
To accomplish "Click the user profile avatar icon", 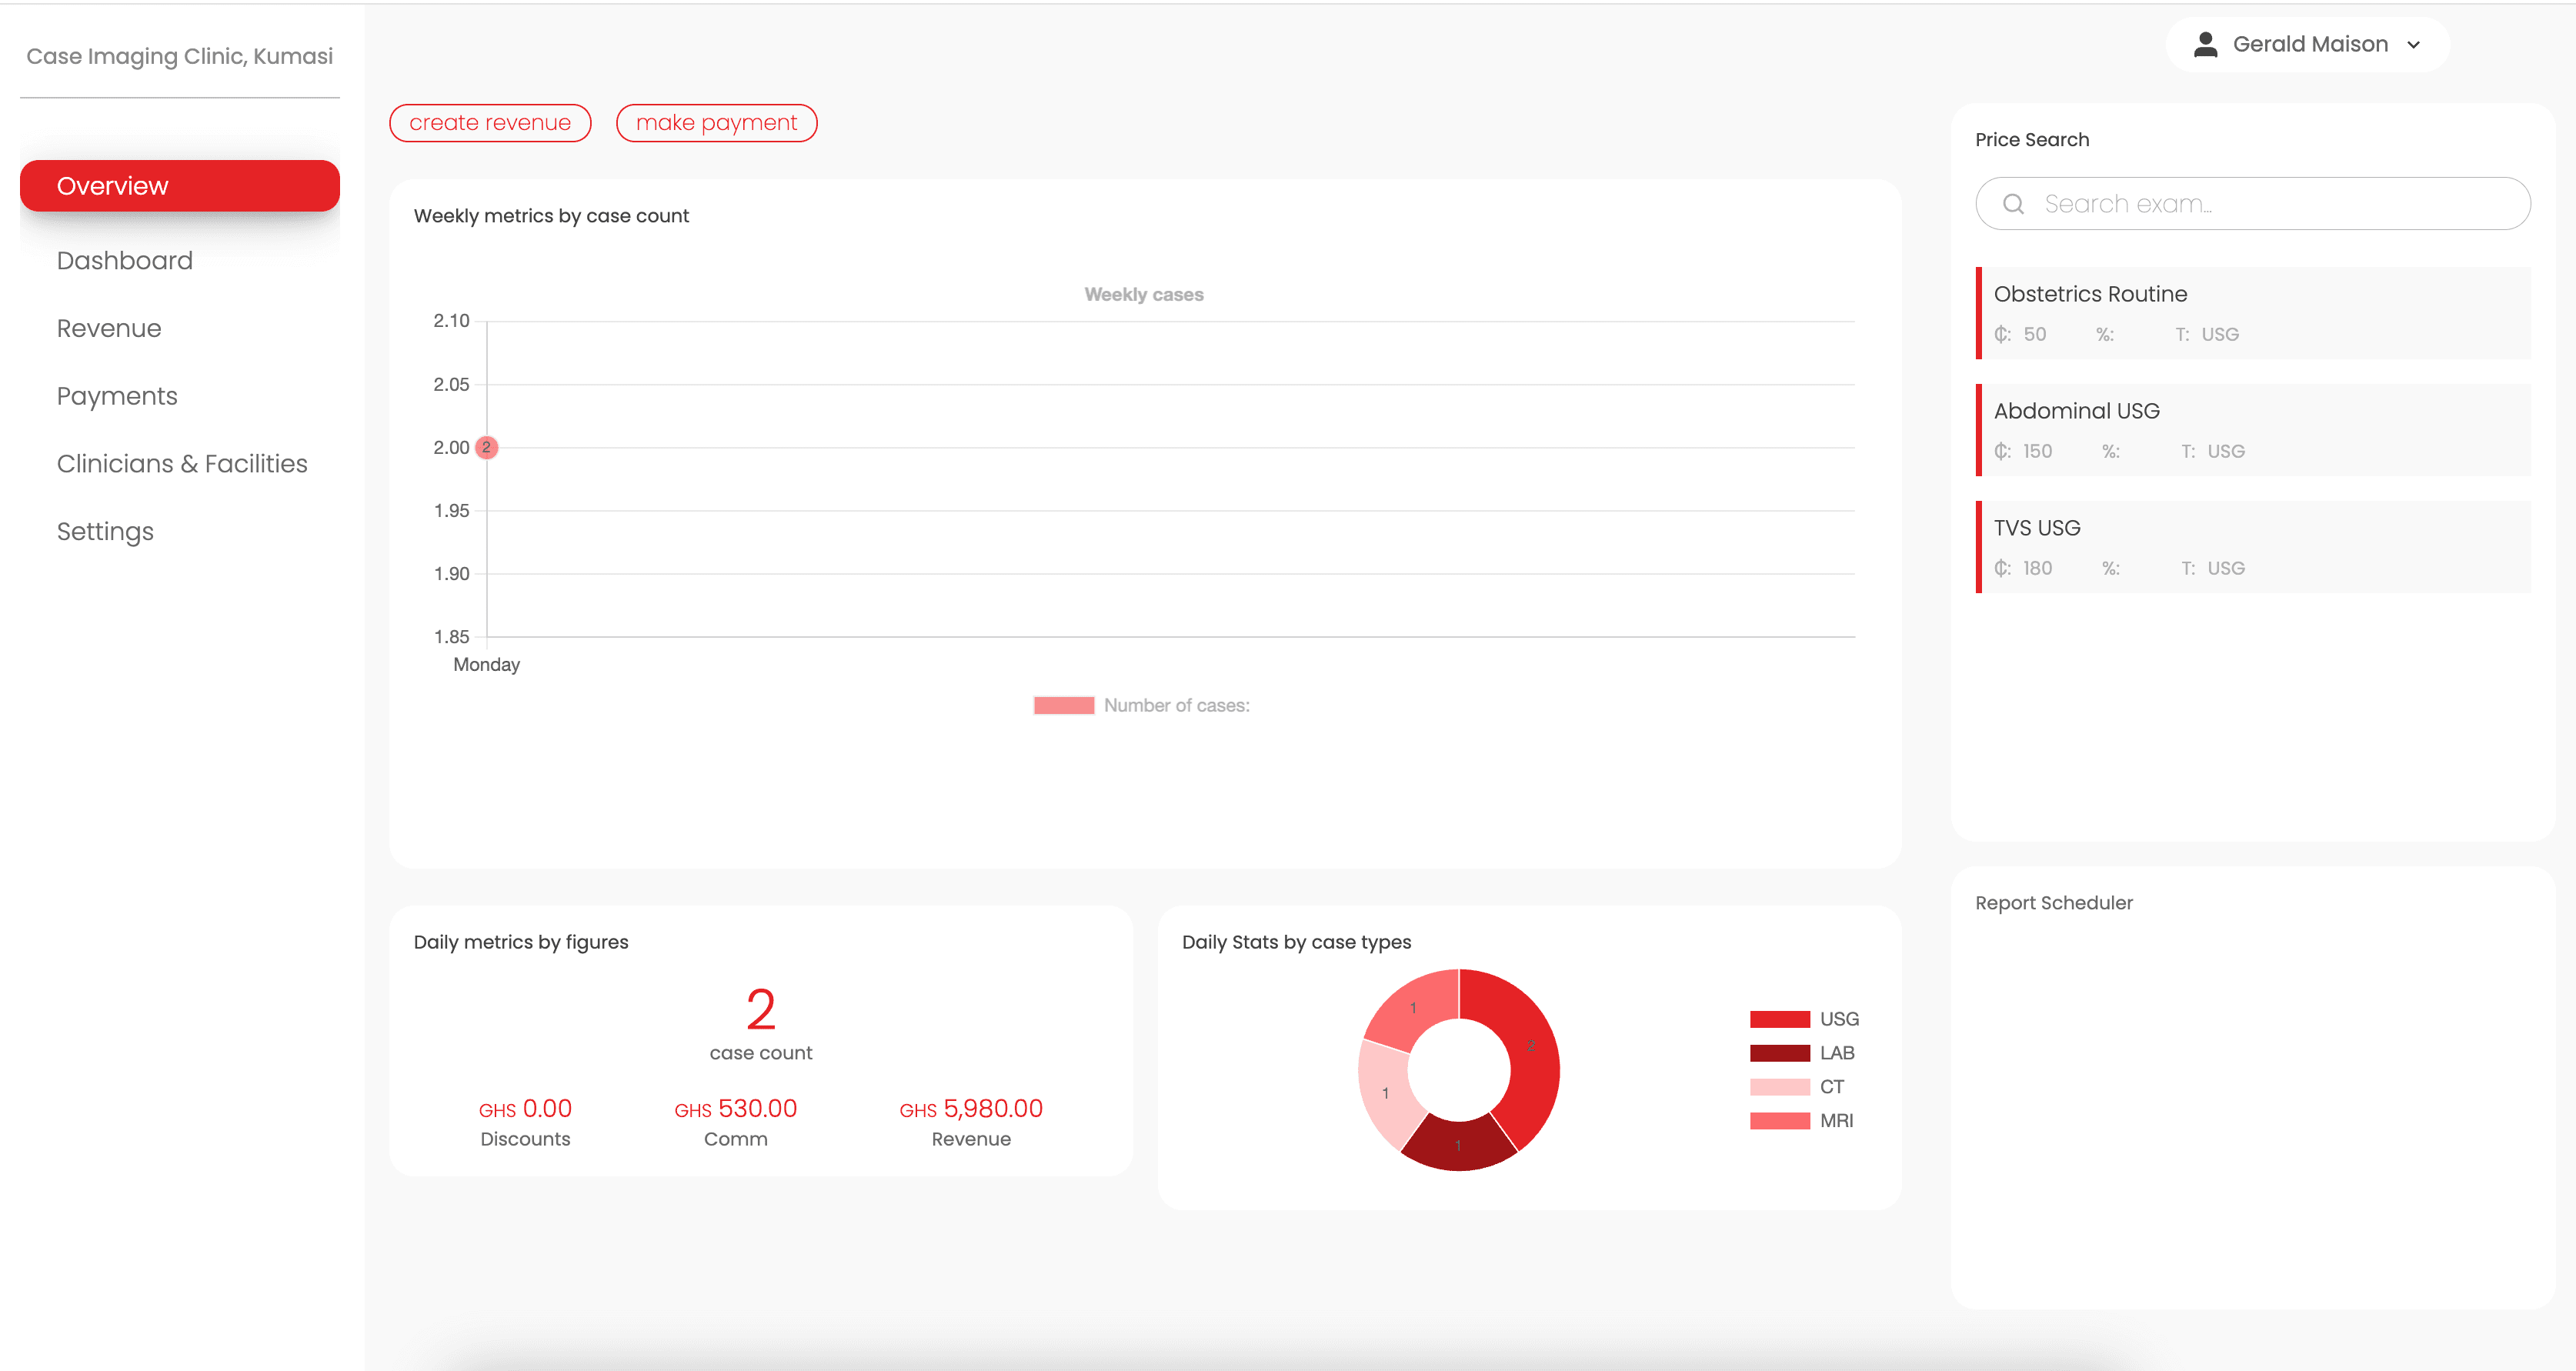I will [2205, 44].
